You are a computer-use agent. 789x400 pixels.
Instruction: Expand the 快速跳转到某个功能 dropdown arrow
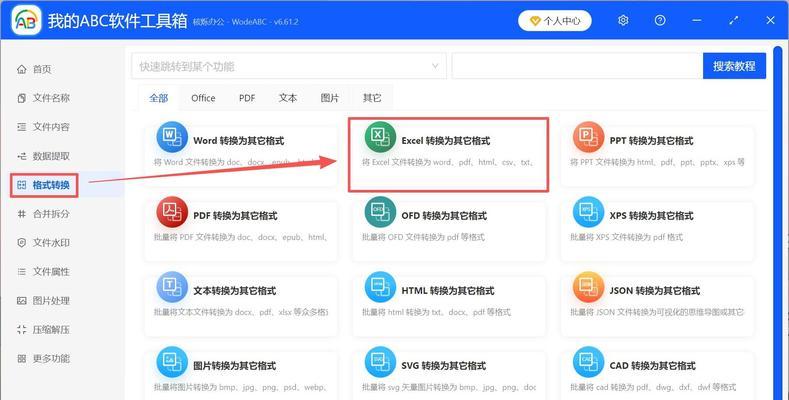(x=435, y=66)
